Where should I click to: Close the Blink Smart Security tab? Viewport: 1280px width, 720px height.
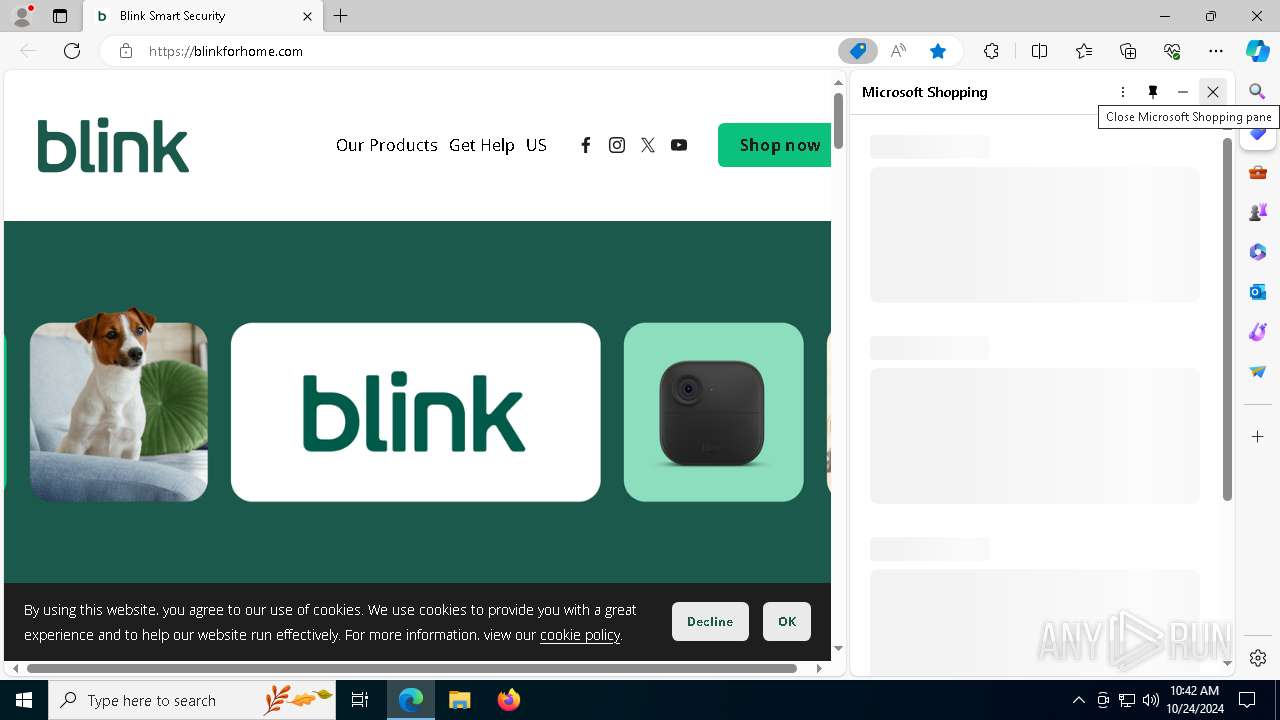(x=307, y=16)
